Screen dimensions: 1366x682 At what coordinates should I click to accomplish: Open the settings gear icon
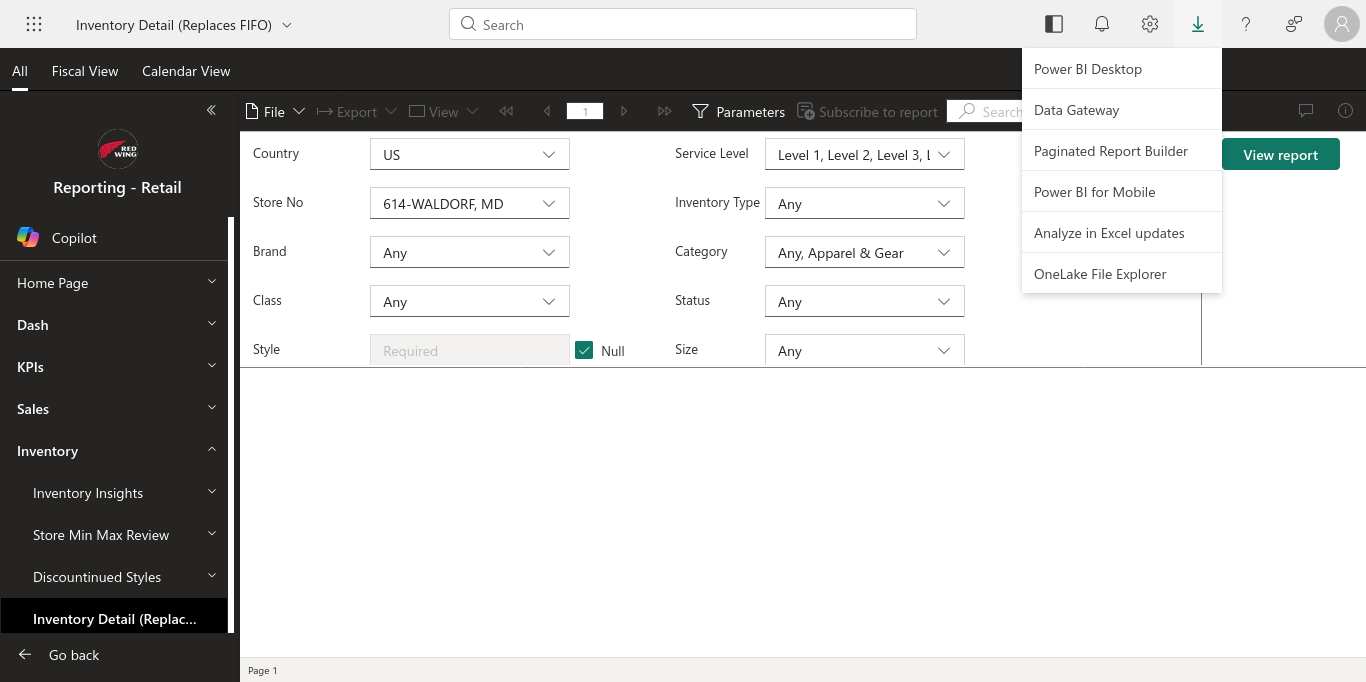pos(1149,24)
